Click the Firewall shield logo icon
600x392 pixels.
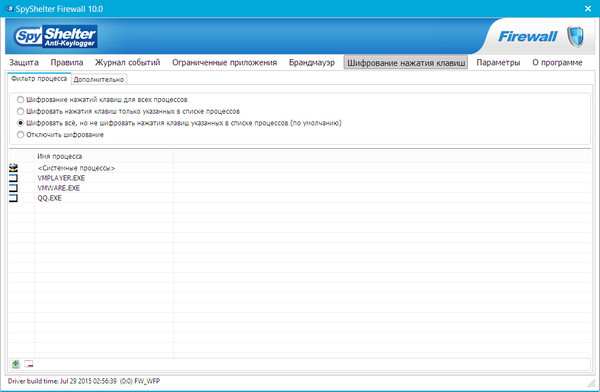point(575,37)
